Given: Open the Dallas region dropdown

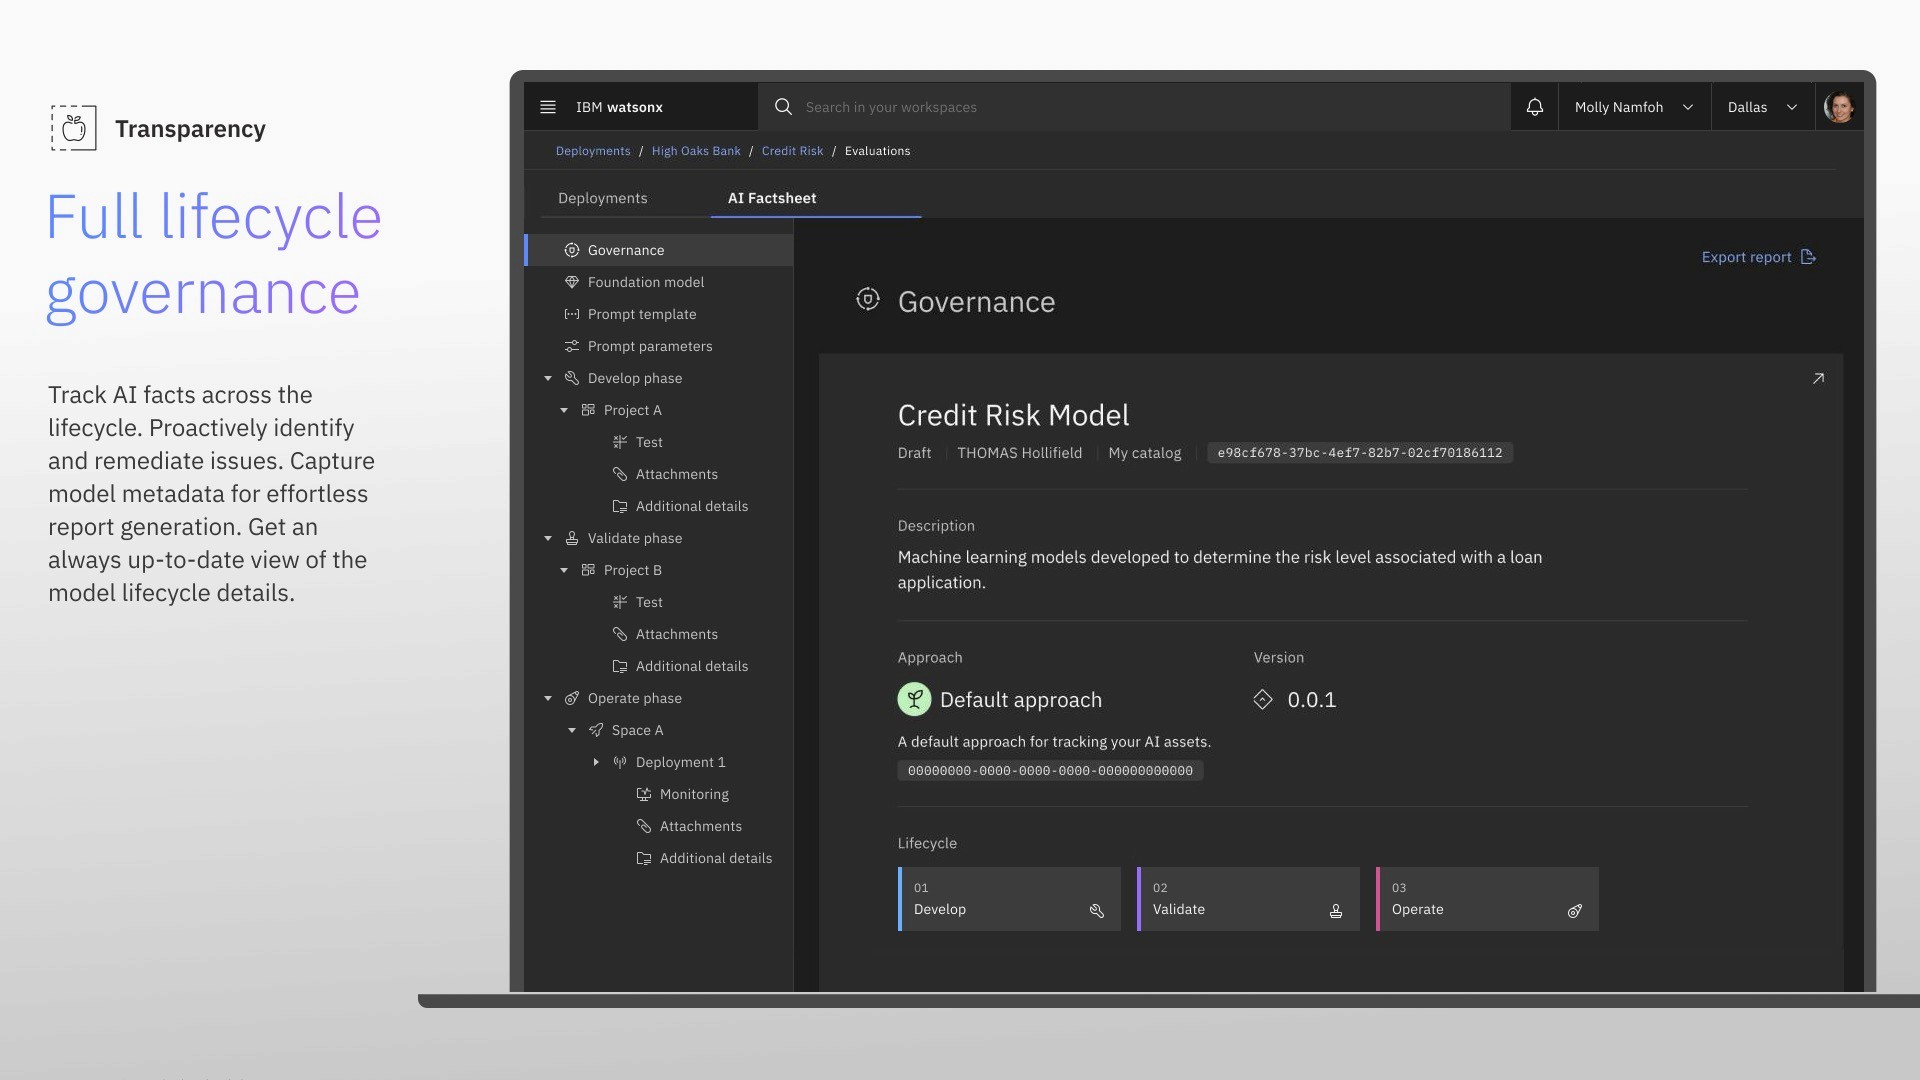Looking at the screenshot, I should click(1761, 107).
